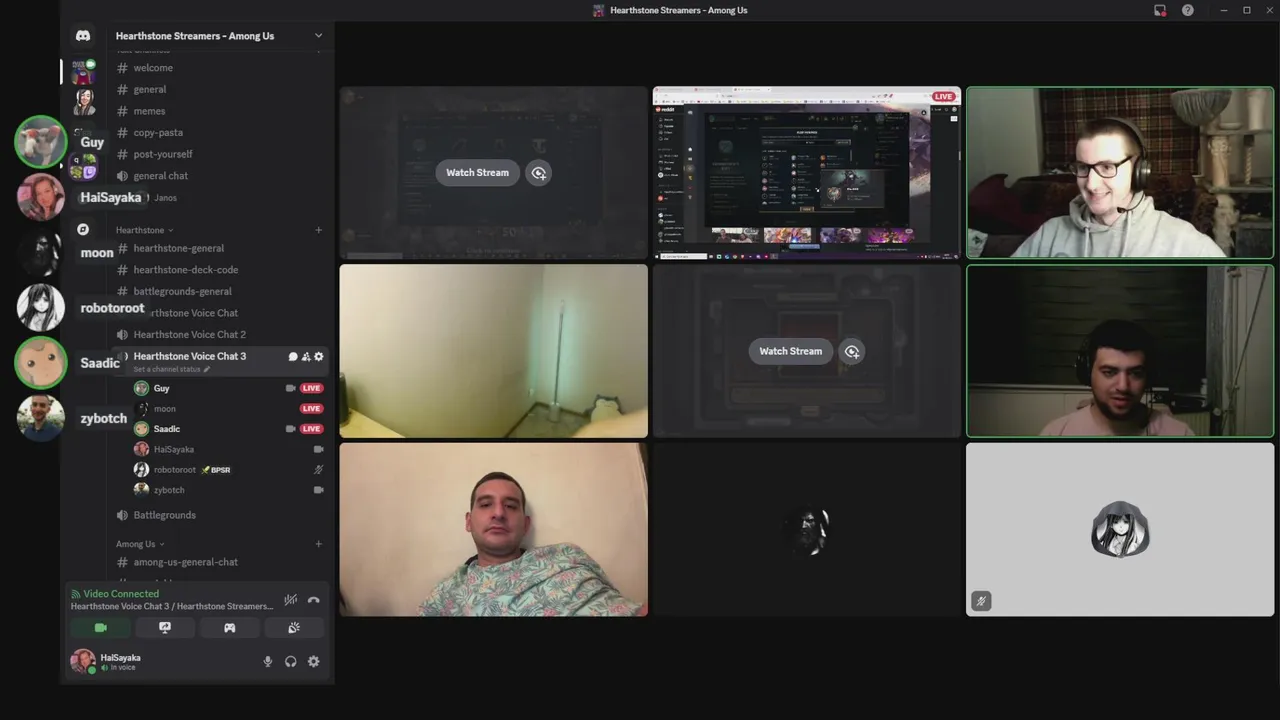Deafen using the headphones icon
Image resolution: width=1280 pixels, height=720 pixels.
291,661
